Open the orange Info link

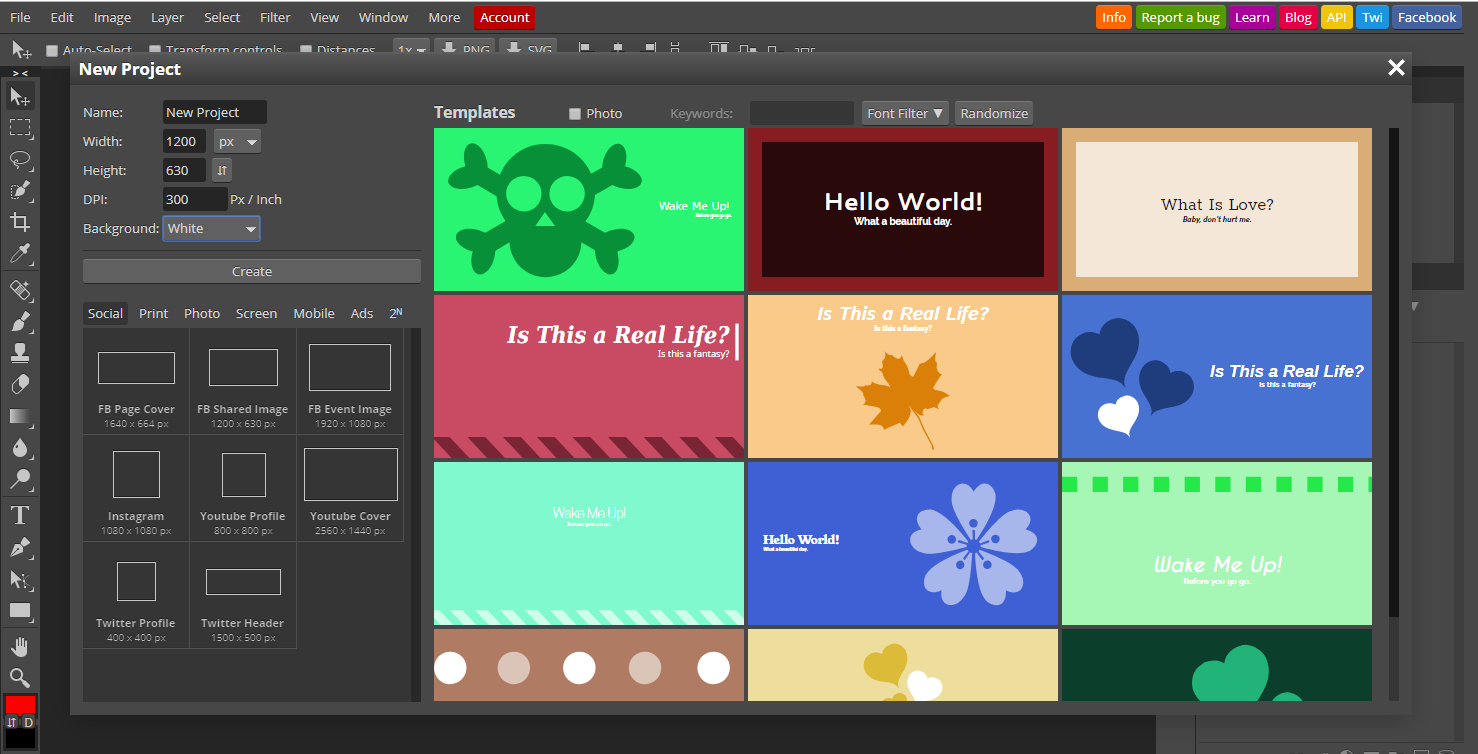(1114, 17)
